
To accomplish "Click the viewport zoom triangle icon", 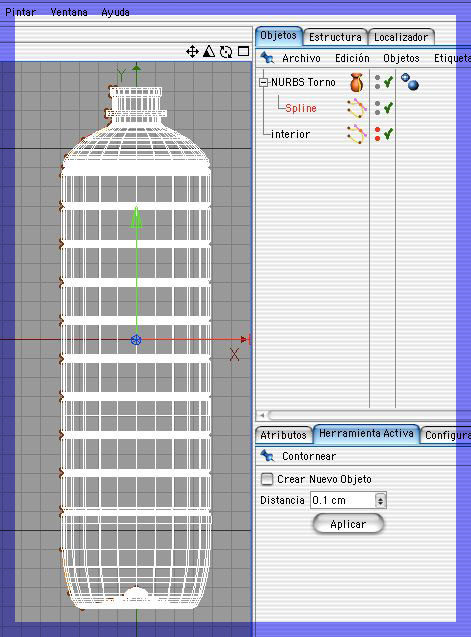I will pyautogui.click(x=209, y=51).
